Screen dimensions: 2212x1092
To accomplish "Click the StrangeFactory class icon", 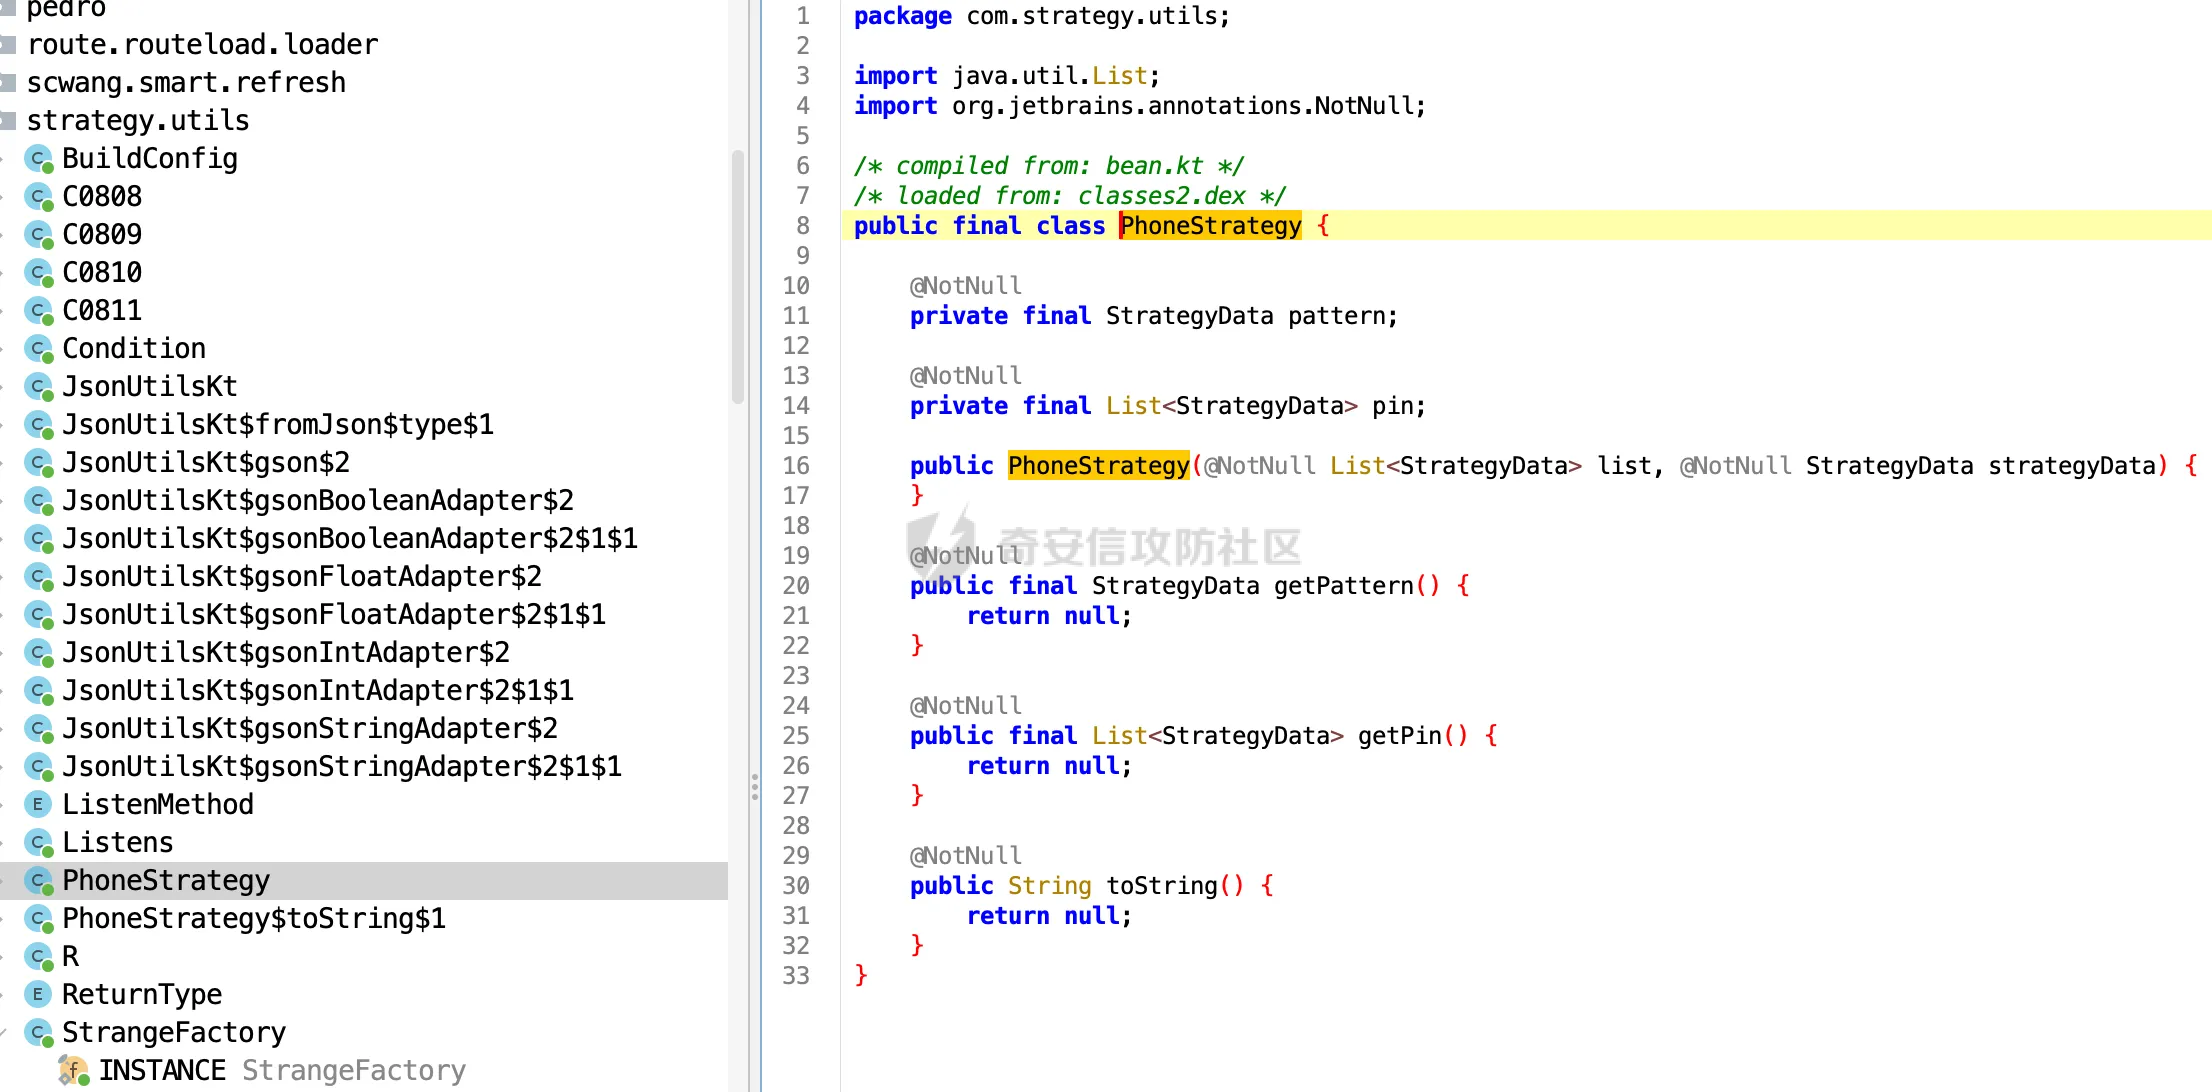I will pos(39,1033).
